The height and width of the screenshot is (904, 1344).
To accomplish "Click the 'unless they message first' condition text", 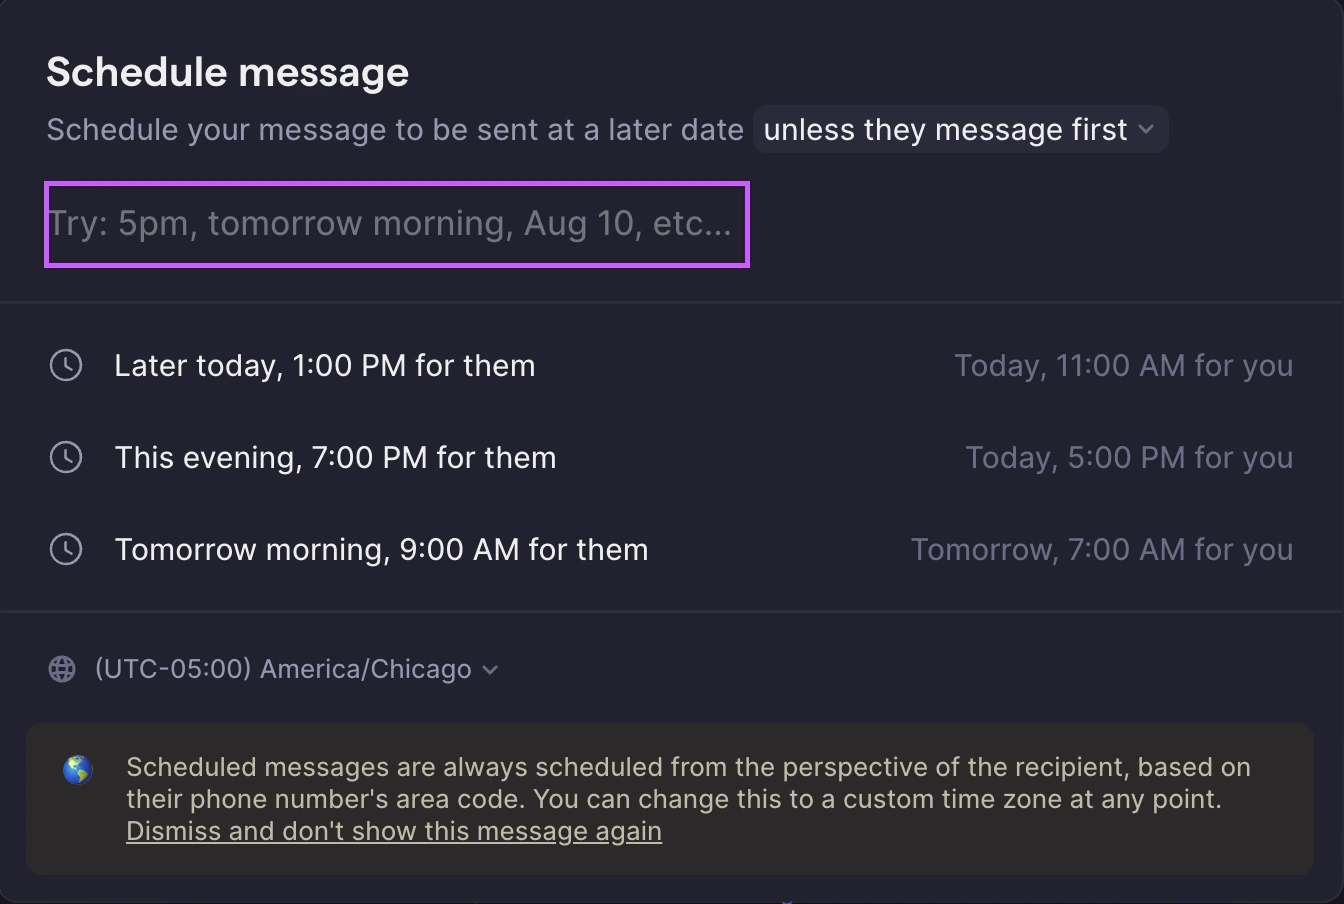I will 947,129.
